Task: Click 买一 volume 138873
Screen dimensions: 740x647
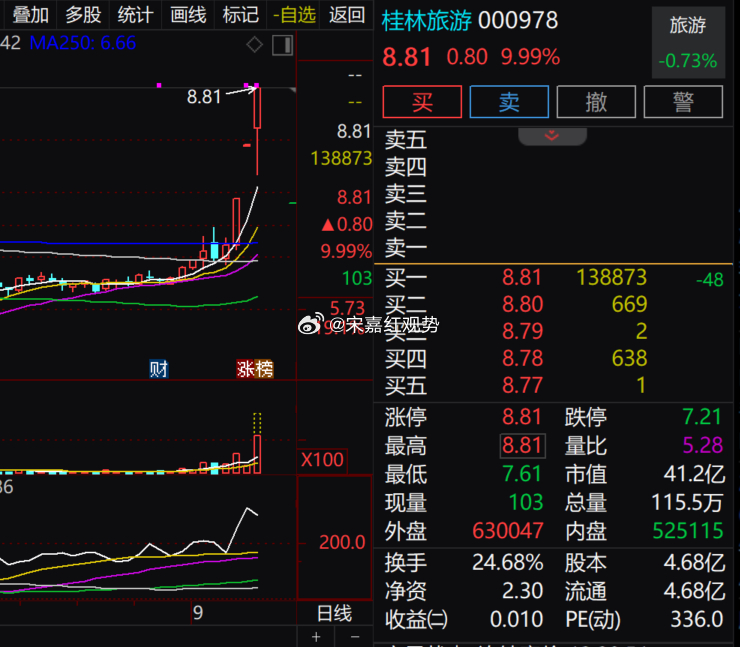Action: pos(612,277)
